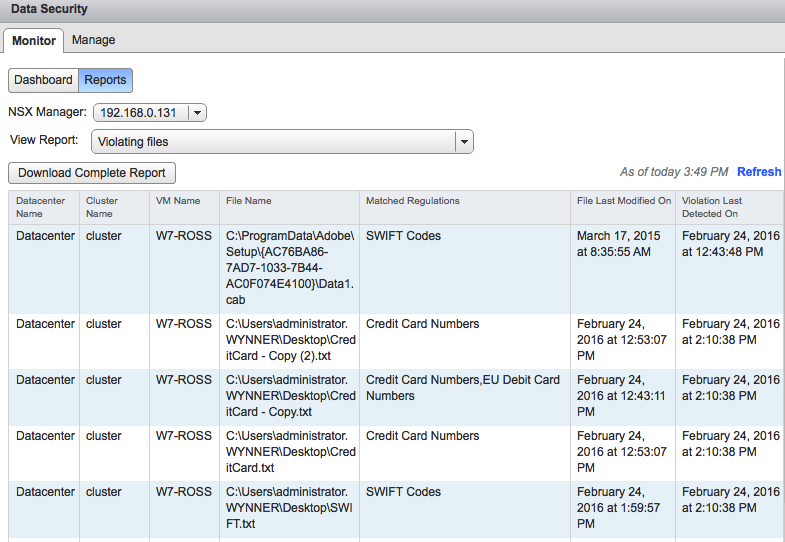This screenshot has width=785, height=542.
Task: Select the Dashboard view button
Action: (x=44, y=80)
